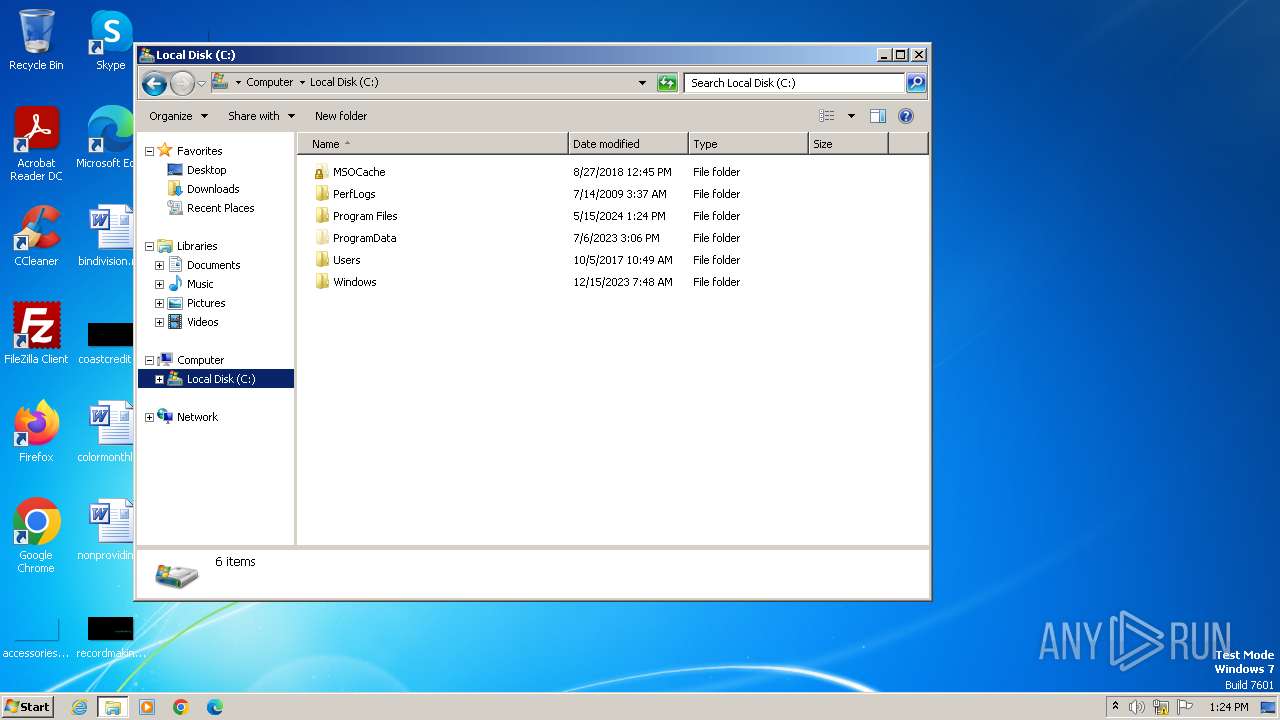
Task: Open the Pictures library
Action: tap(206, 303)
